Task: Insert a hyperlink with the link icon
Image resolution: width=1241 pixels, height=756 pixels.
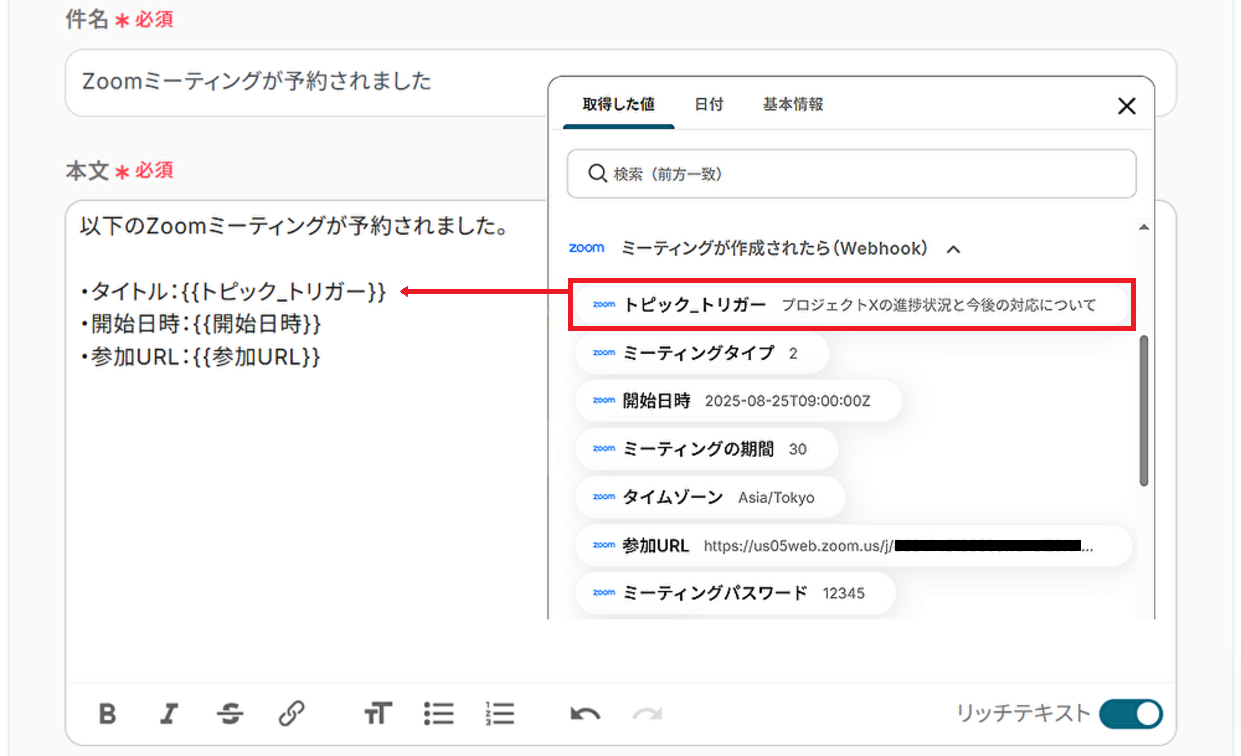Action: point(291,713)
